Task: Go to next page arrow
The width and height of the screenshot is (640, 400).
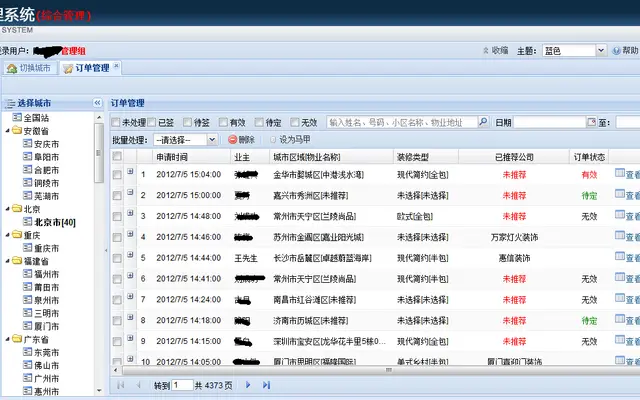Action: 248,385
